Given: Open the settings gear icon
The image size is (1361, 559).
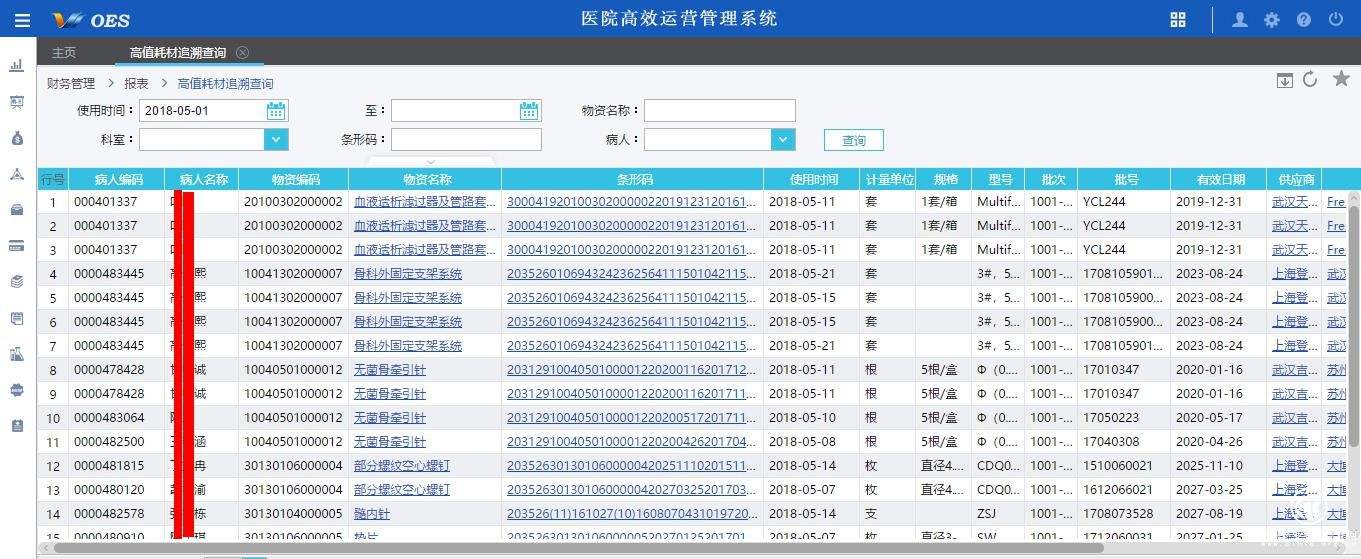Looking at the screenshot, I should 1272,20.
